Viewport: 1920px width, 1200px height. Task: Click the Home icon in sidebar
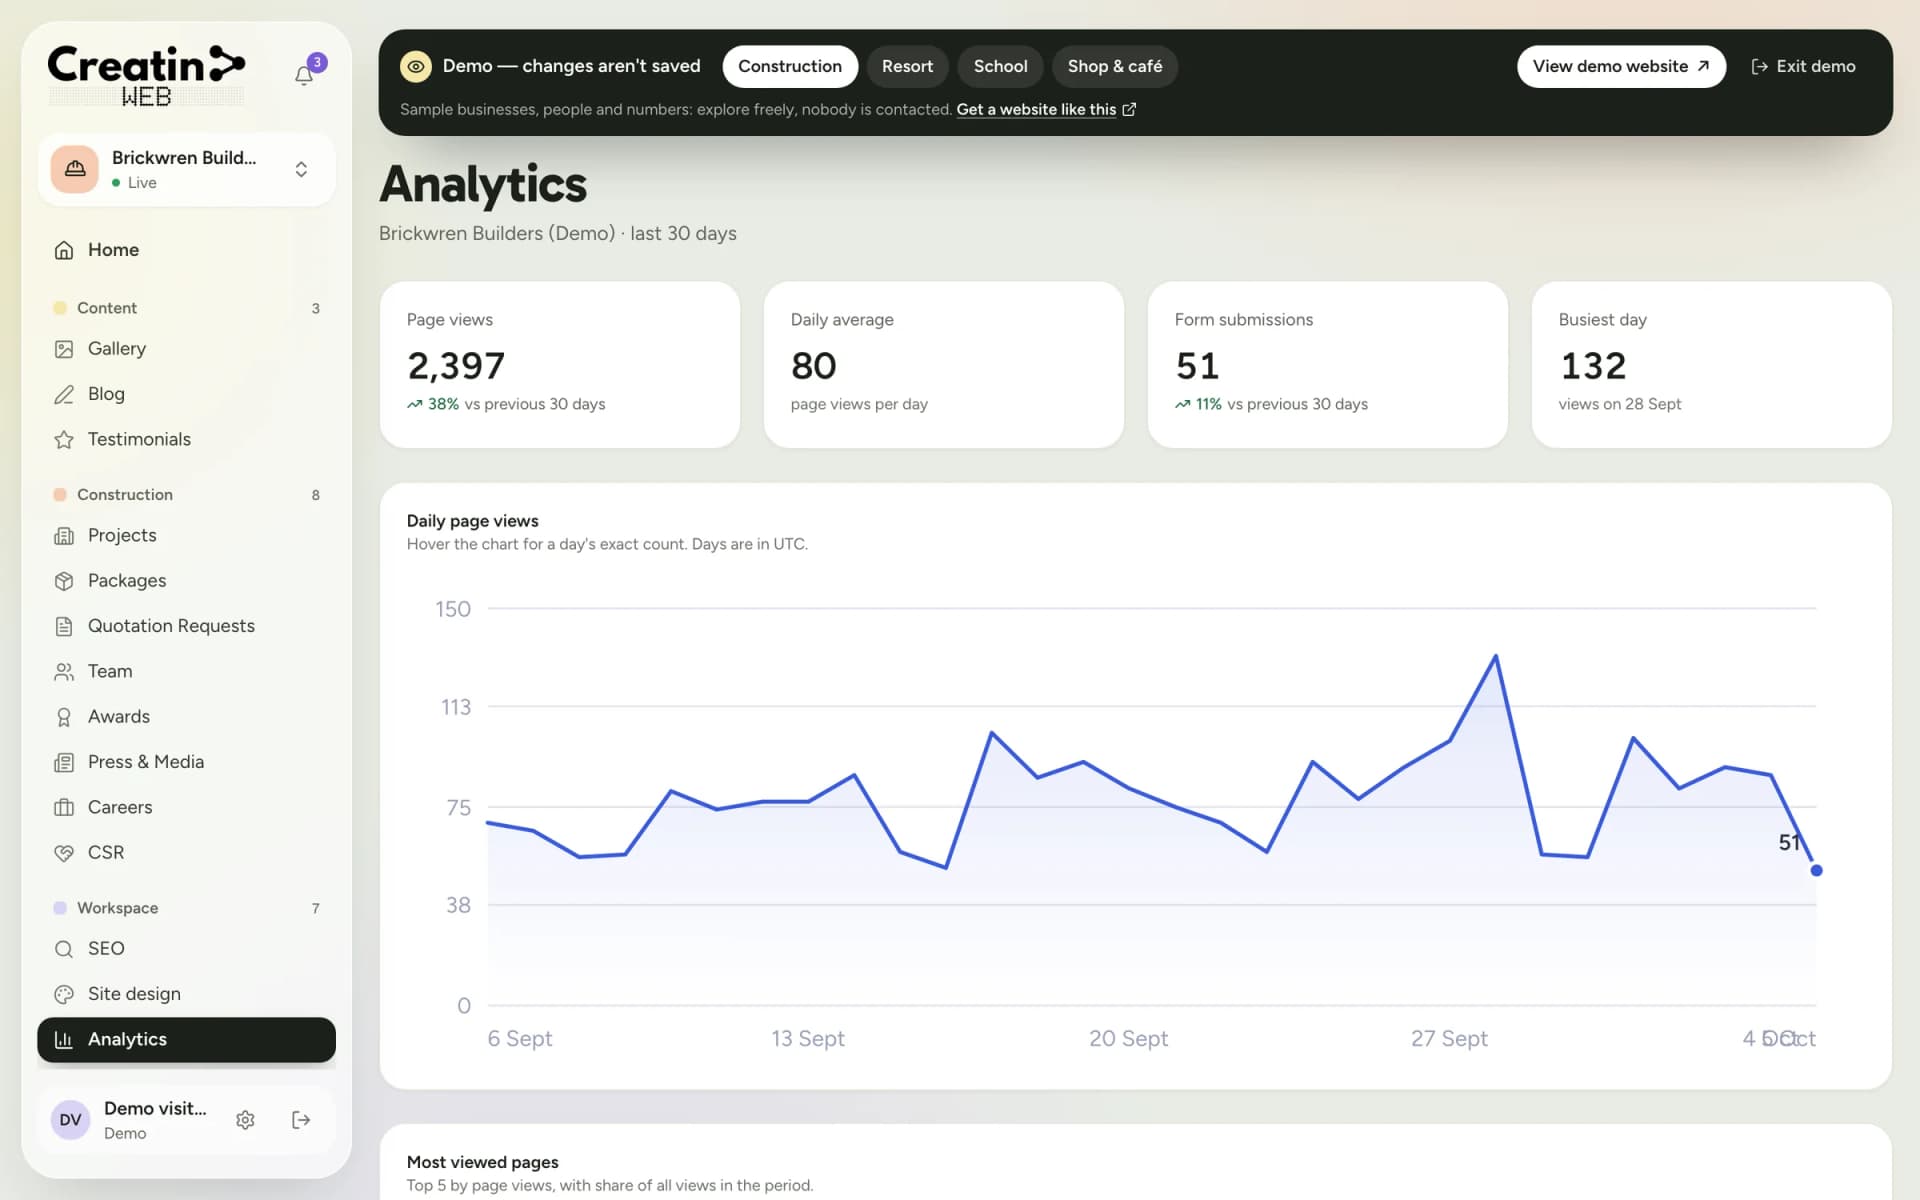pos(64,250)
